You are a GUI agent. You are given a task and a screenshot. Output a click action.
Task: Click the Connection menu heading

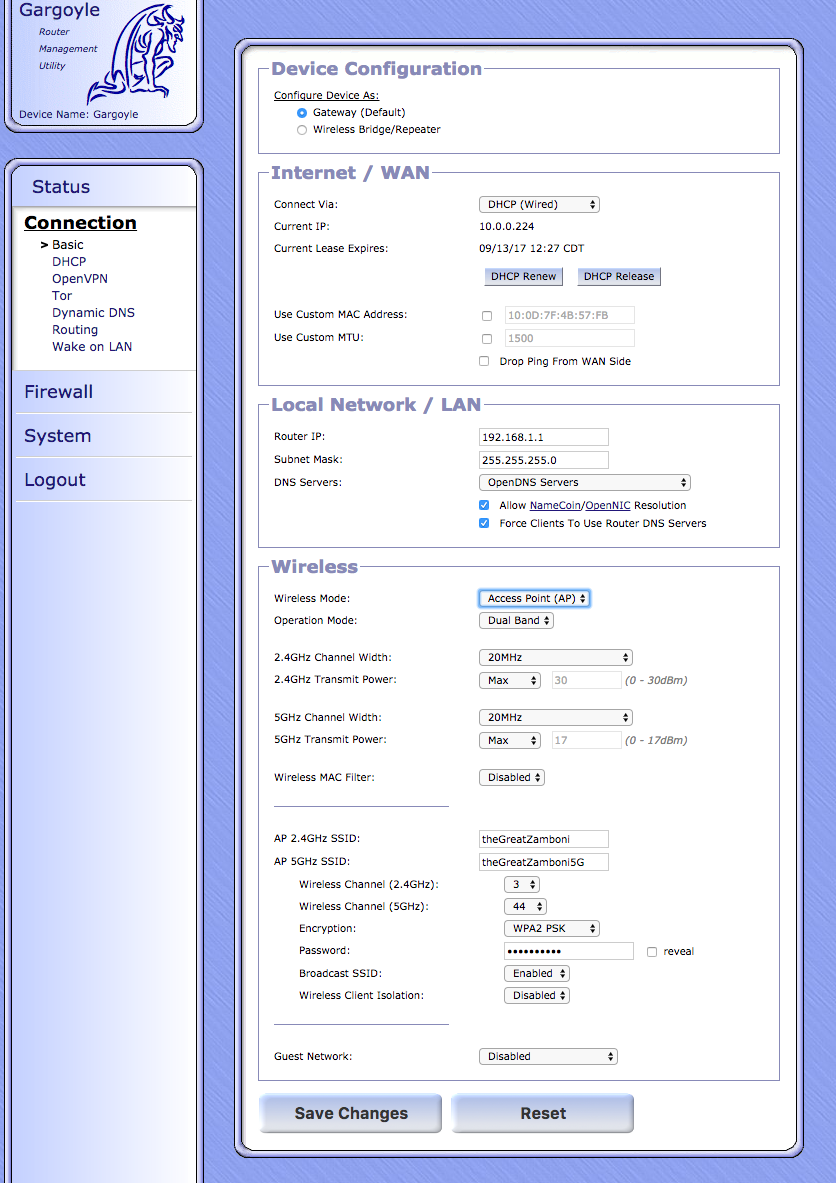(80, 223)
